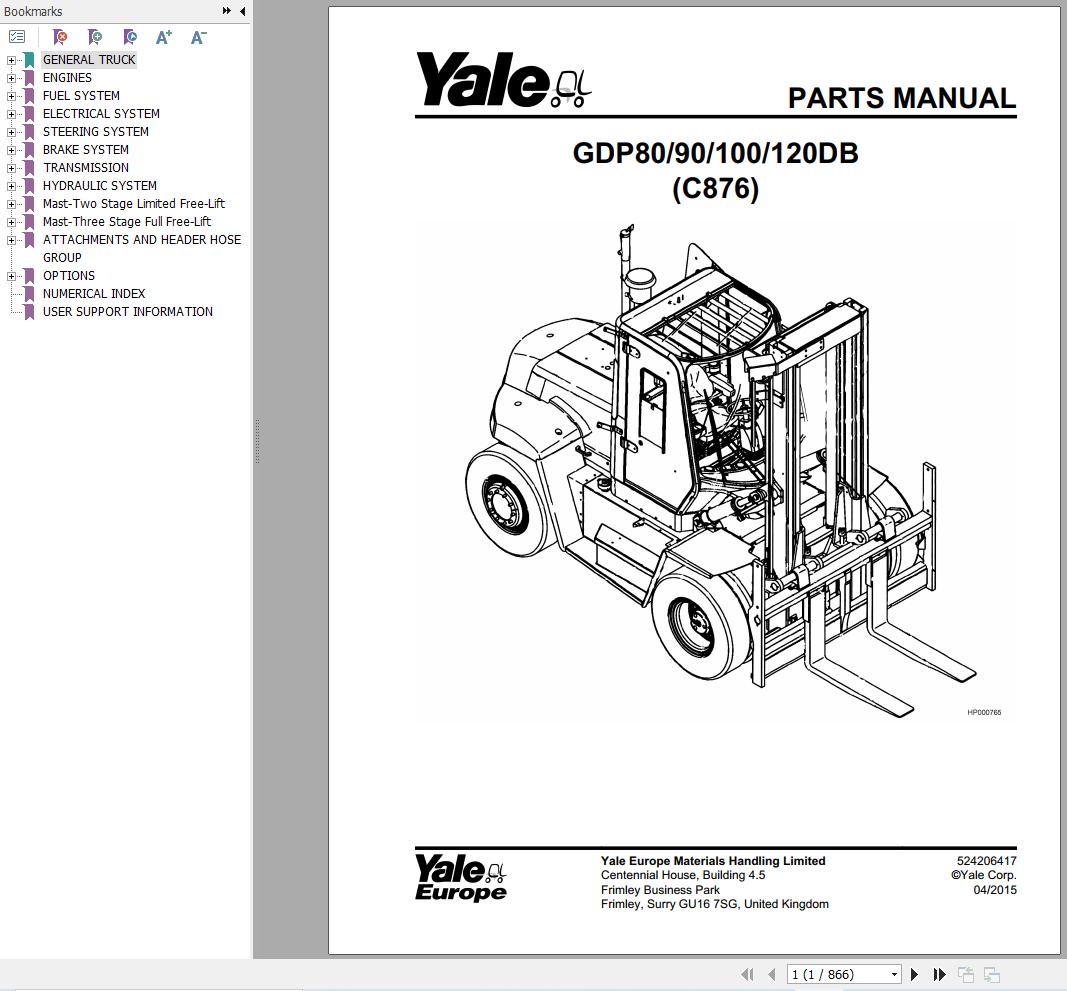Jump to last page with fast-forward icon

pyautogui.click(x=939, y=974)
